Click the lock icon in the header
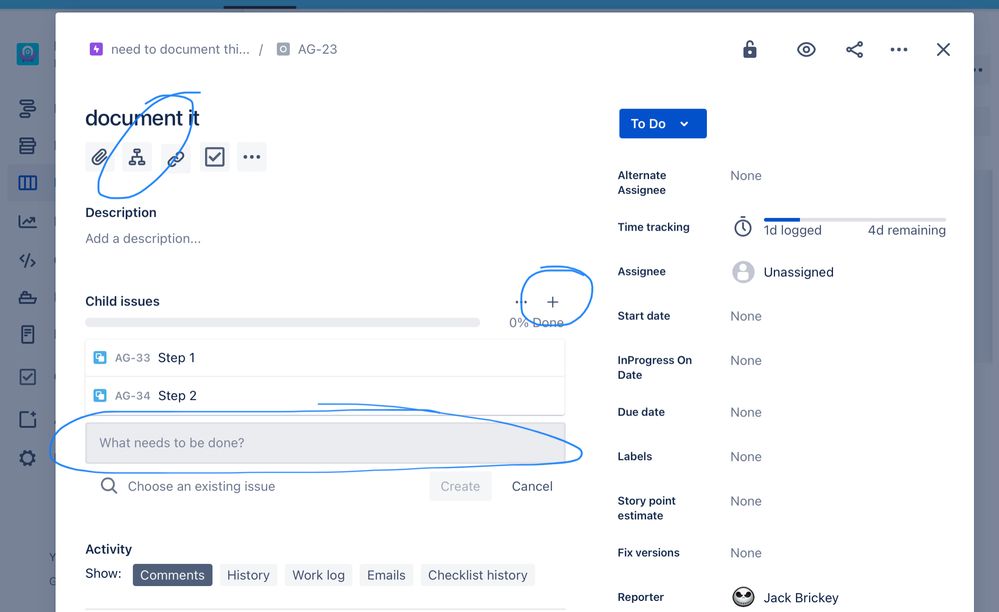The width and height of the screenshot is (999, 612). coord(750,49)
